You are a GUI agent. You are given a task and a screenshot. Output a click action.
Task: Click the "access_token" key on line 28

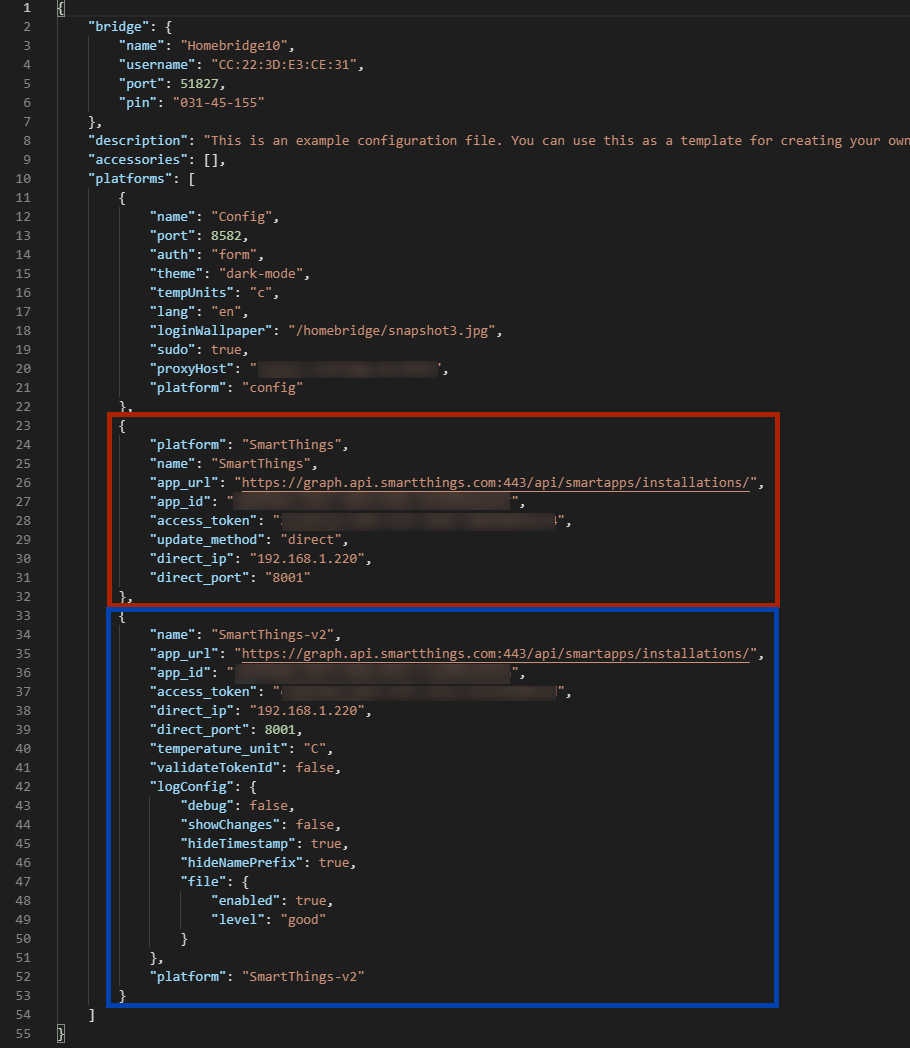pyautogui.click(x=204, y=521)
